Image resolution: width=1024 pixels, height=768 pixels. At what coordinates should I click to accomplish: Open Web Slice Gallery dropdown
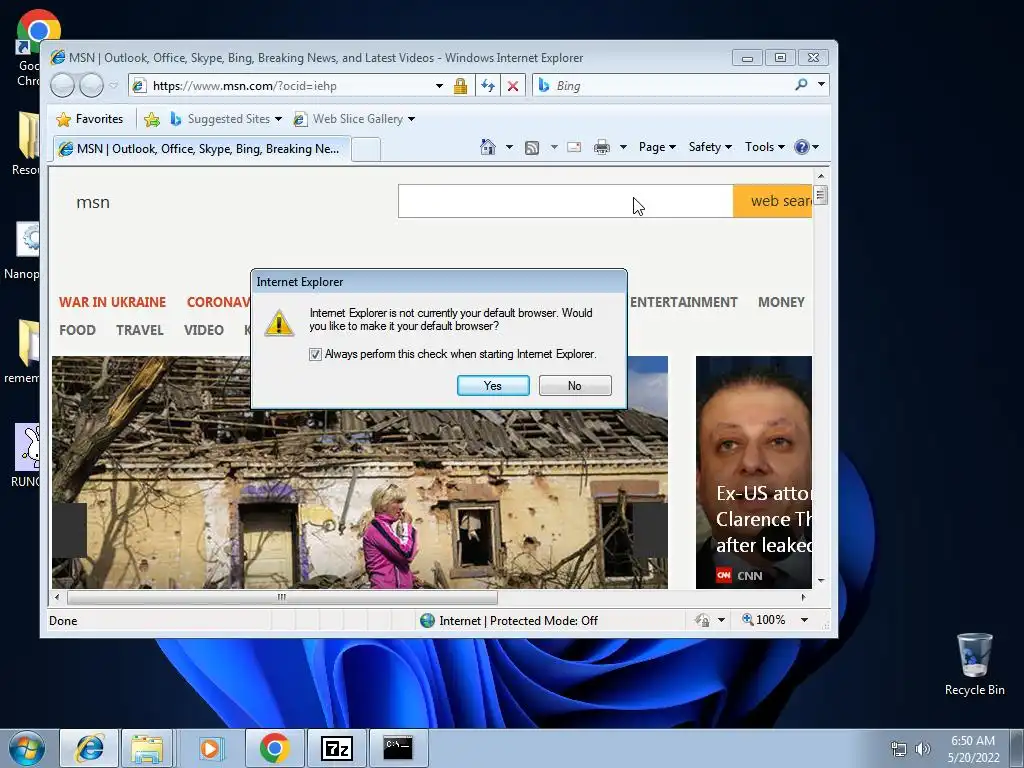point(354,119)
